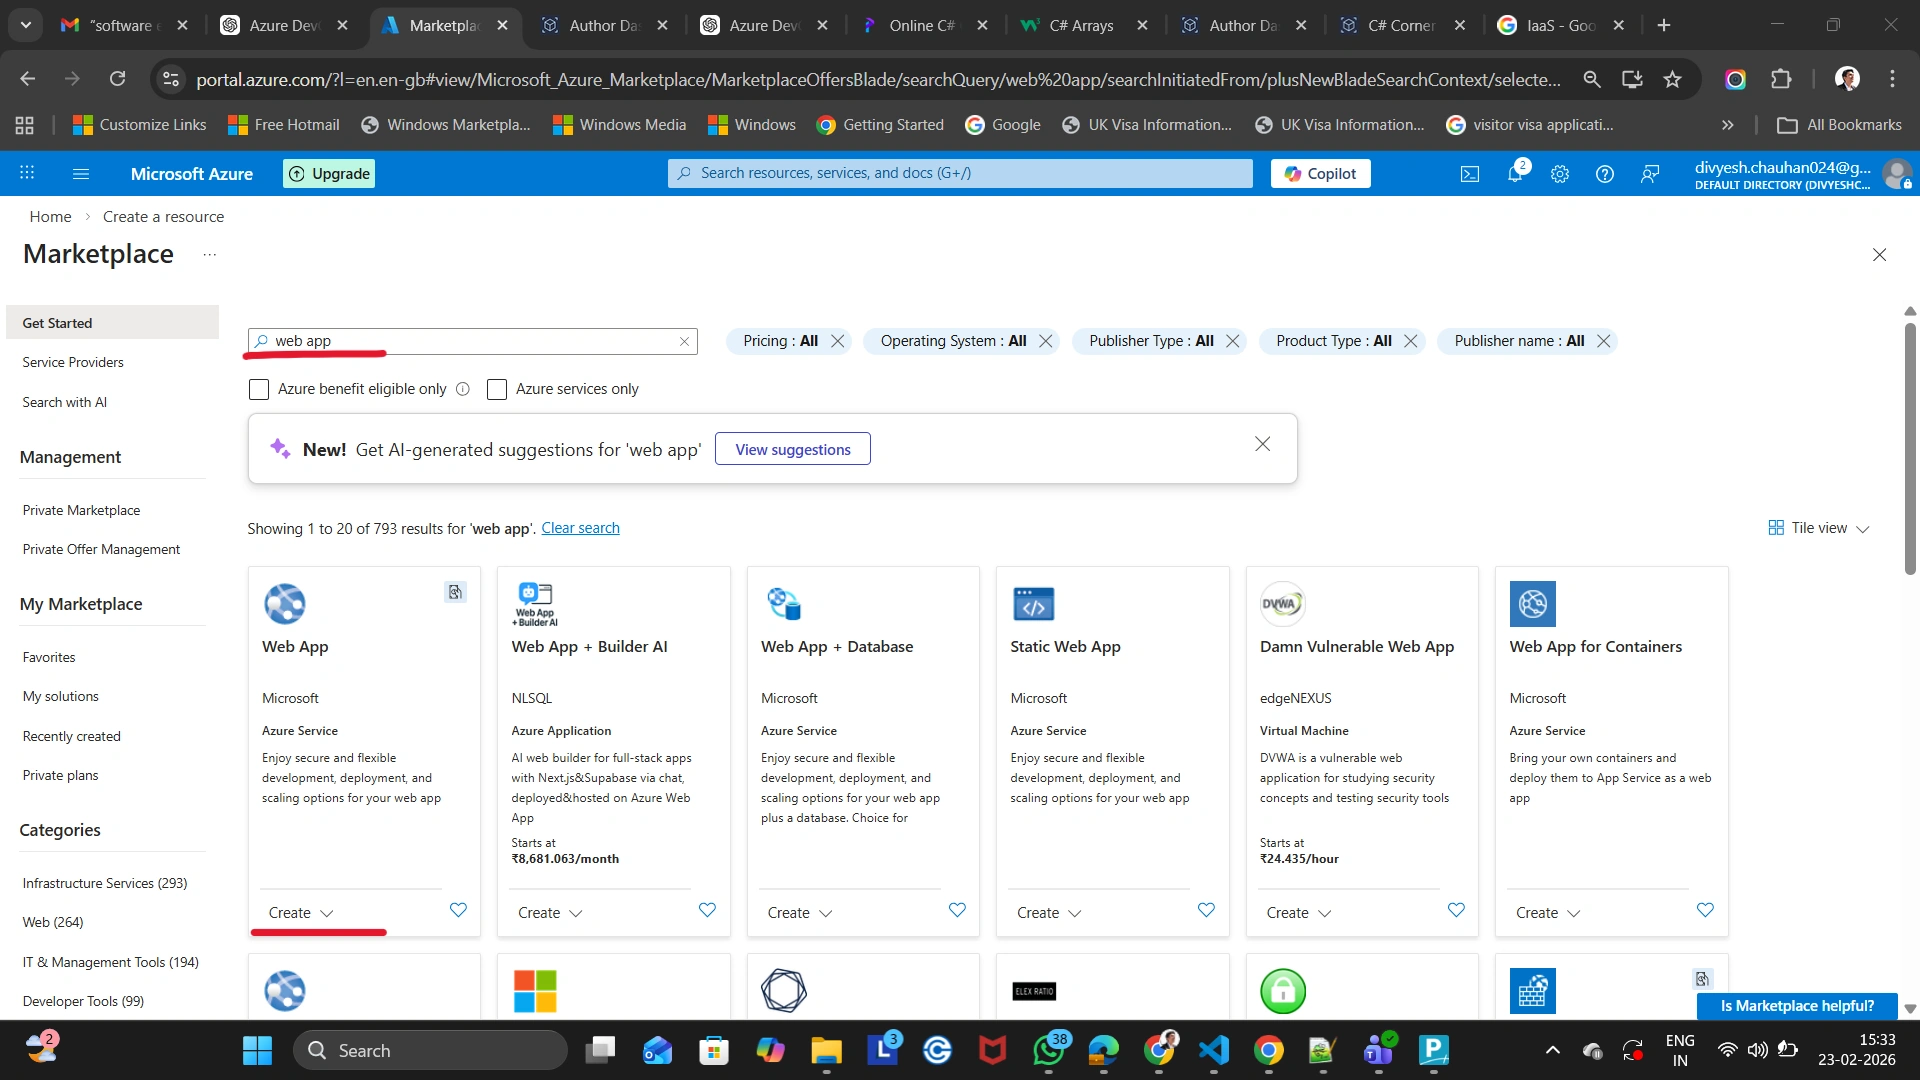This screenshot has width=1920, height=1080.
Task: Expand the Create dropdown for Web App
Action: pyautogui.click(x=301, y=913)
